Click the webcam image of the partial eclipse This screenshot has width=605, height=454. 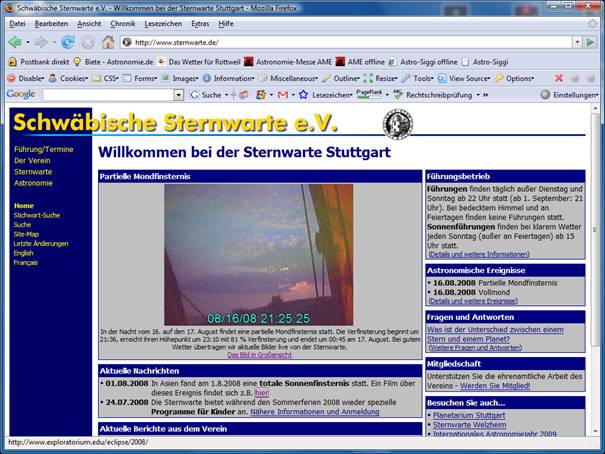259,255
